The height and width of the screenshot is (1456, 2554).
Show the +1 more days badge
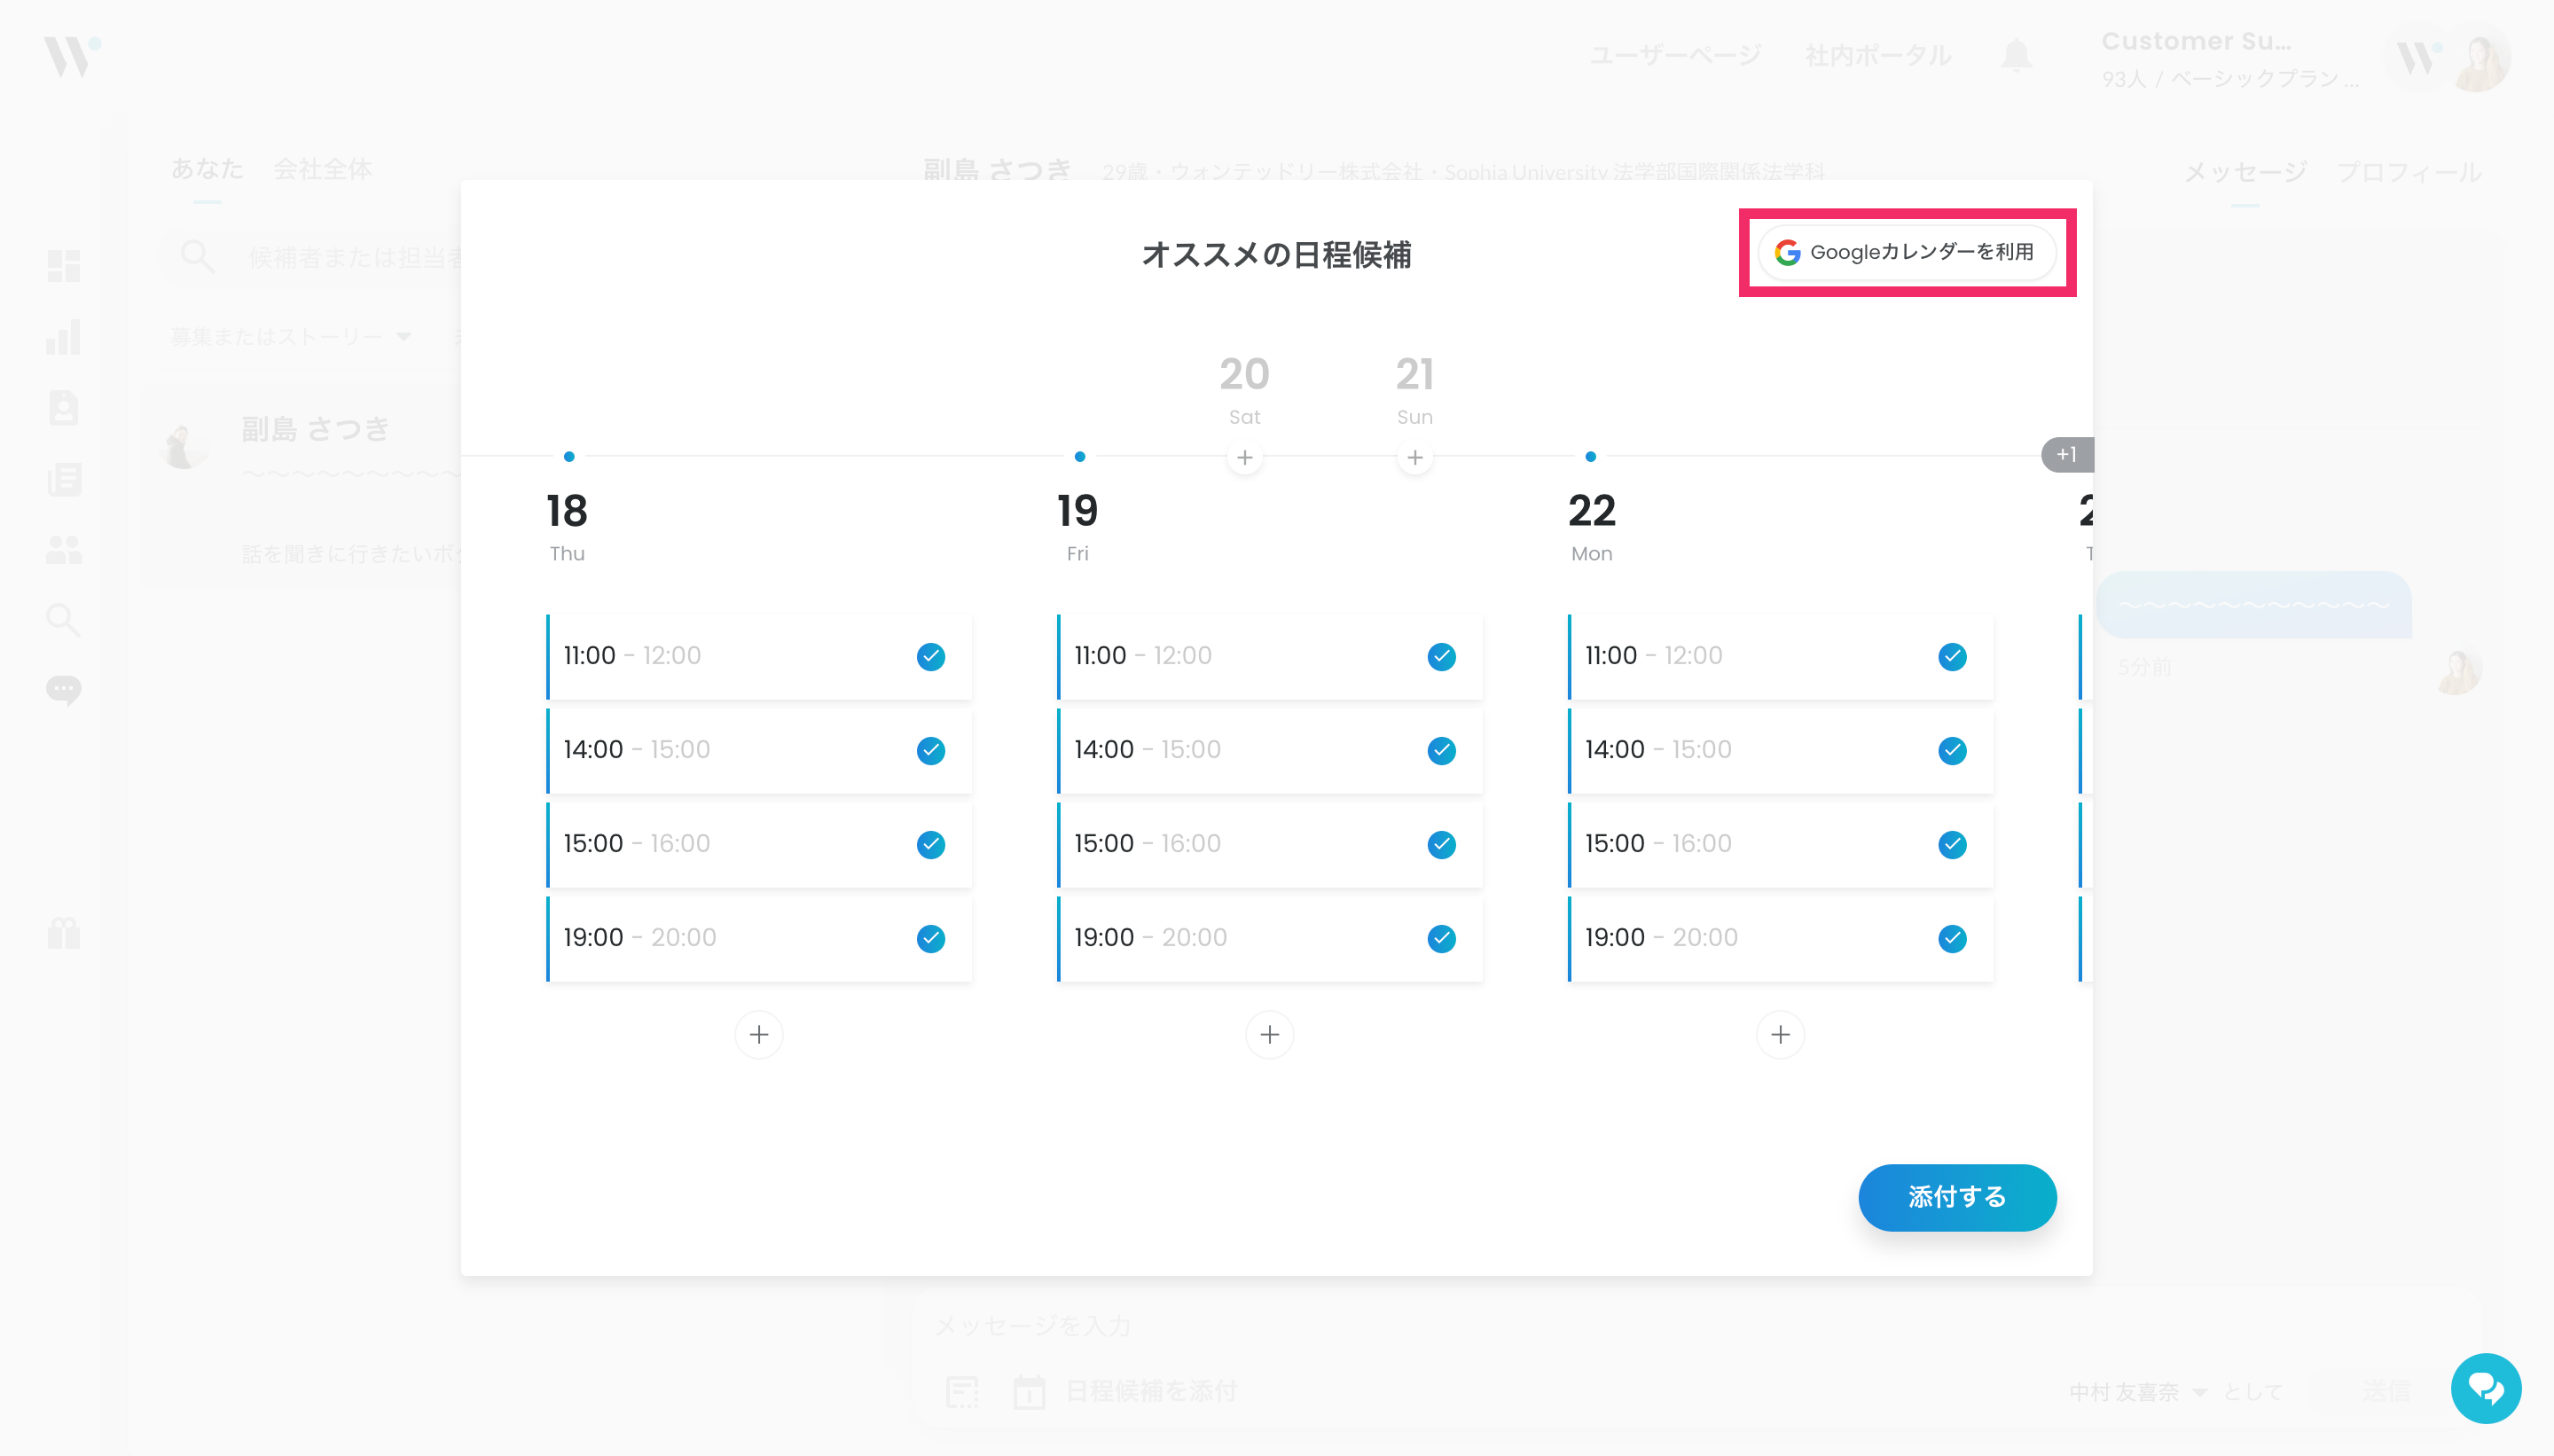[2066, 455]
